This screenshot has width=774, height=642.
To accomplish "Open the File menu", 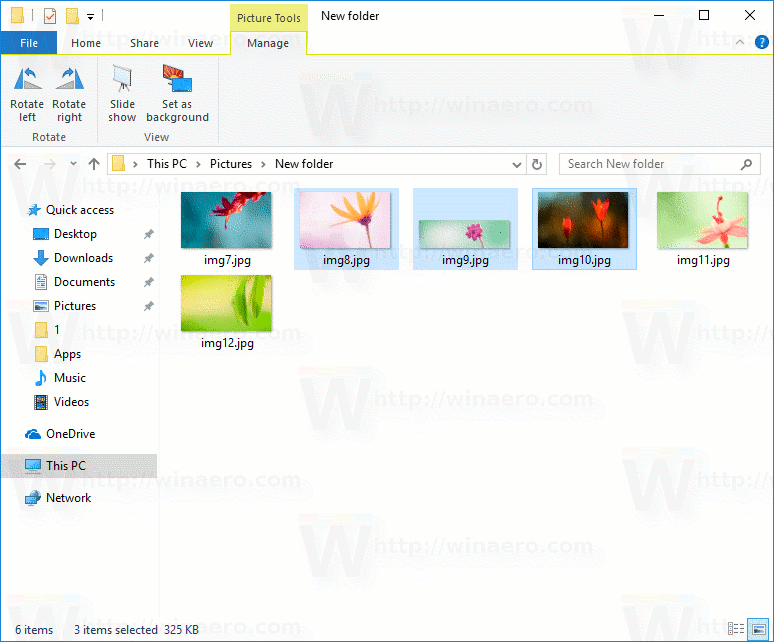I will (29, 43).
